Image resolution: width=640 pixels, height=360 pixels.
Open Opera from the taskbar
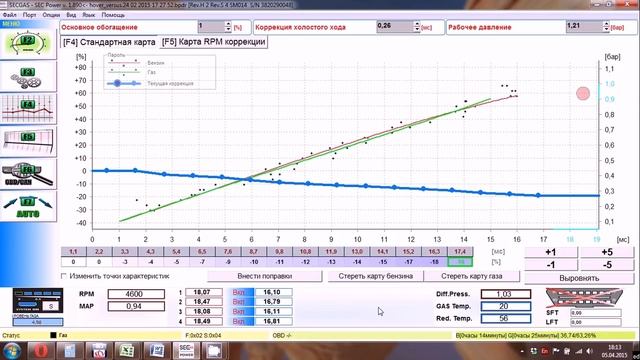coord(40,351)
